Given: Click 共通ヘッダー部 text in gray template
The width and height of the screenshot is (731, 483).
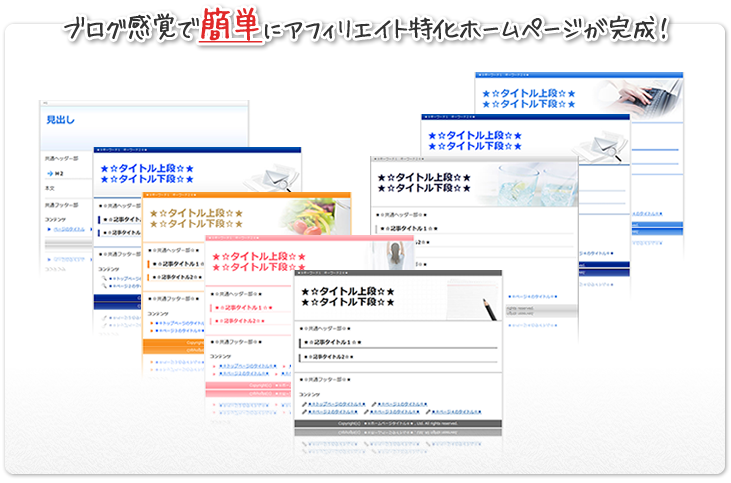Looking at the screenshot, I should tap(404, 213).
